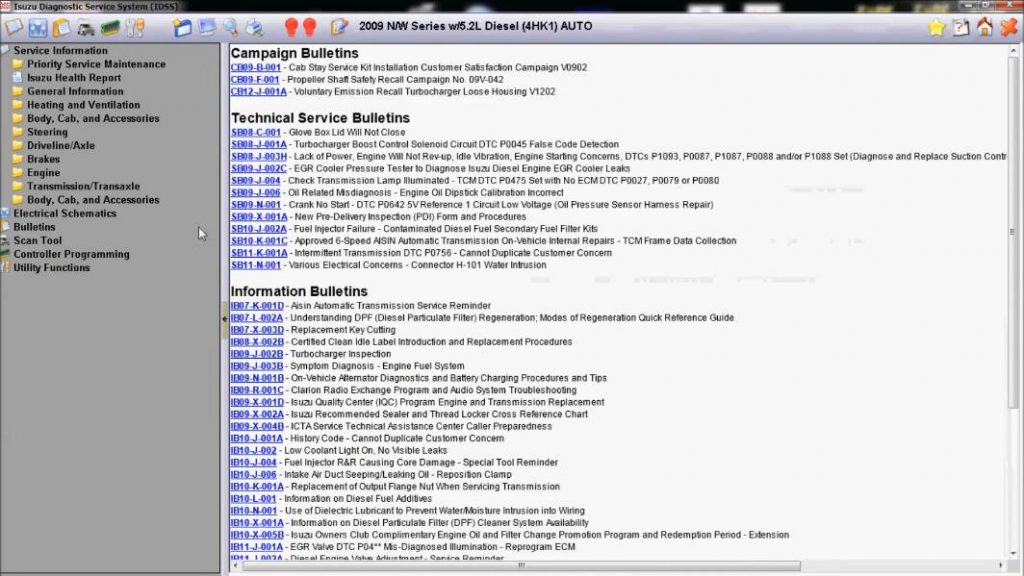Click the tablet-shaped first toolbar icon

pos(14,27)
